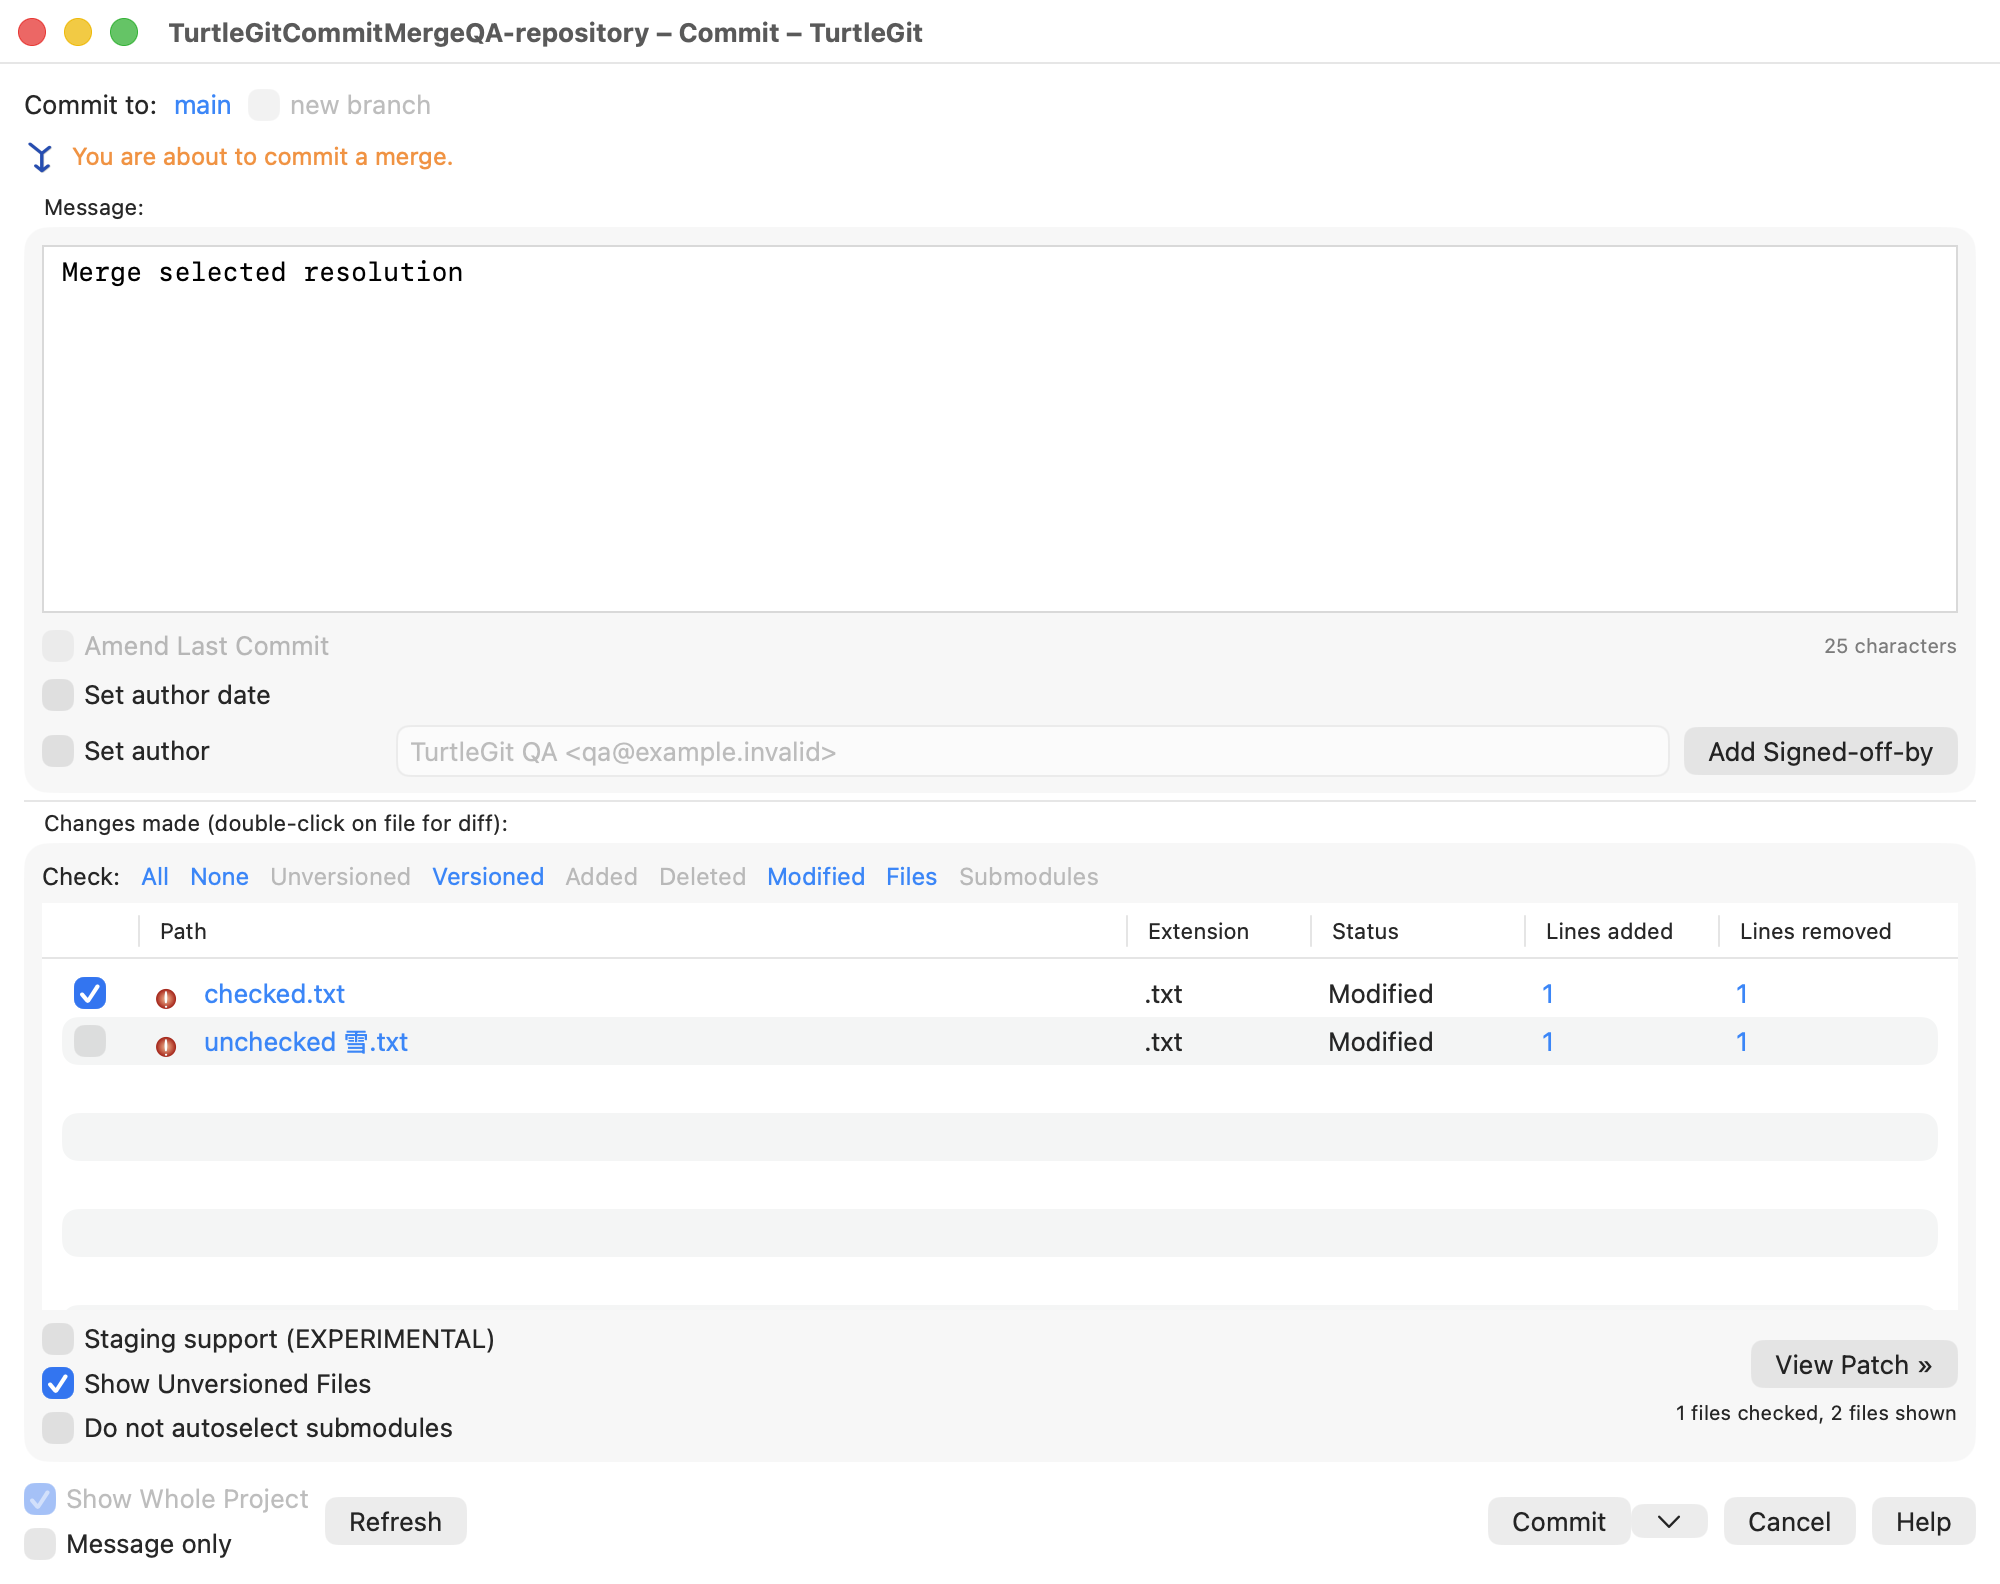The image size is (2000, 1584).
Task: Check the unchecked 雪.txt file checkbox
Action: 90,1041
